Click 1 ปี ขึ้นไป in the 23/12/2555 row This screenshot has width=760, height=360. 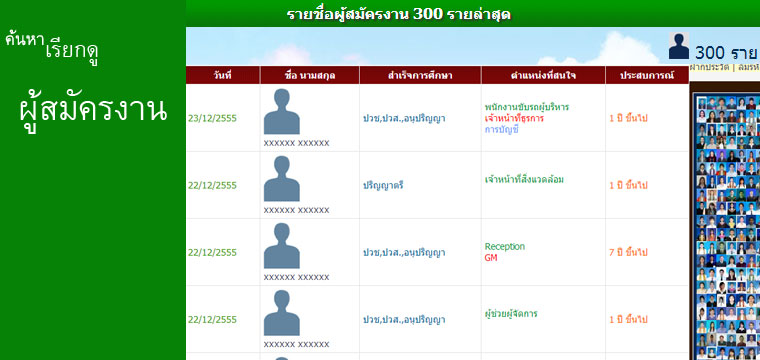point(629,118)
